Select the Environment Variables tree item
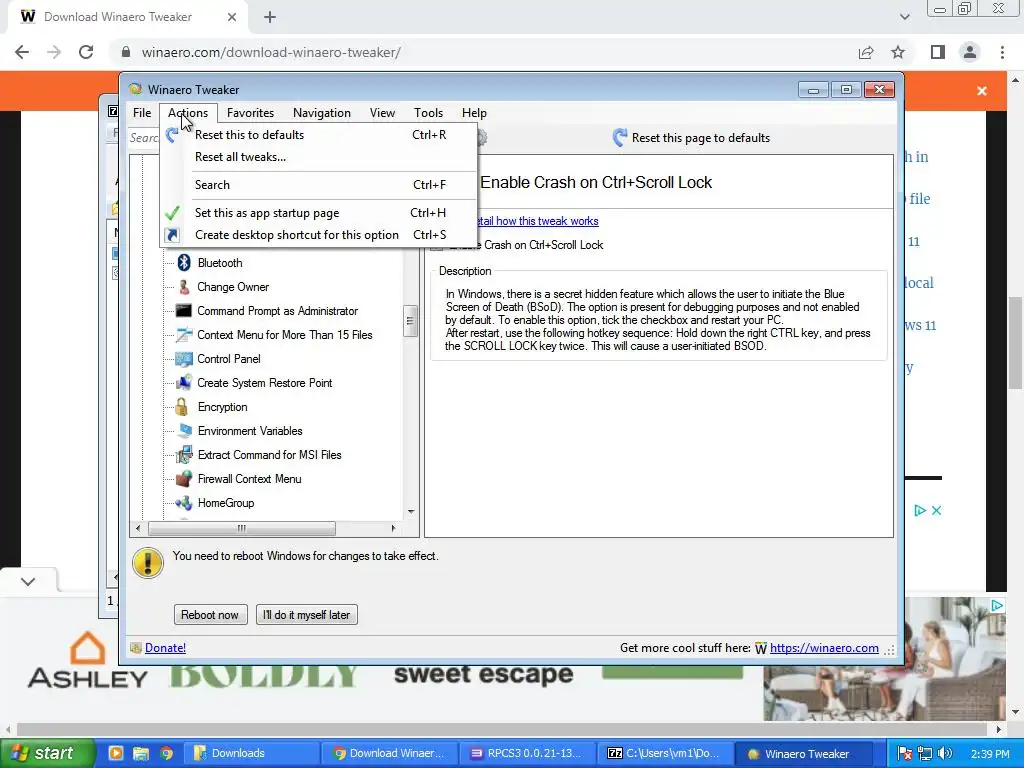The width and height of the screenshot is (1024, 768). pyautogui.click(x=250, y=430)
